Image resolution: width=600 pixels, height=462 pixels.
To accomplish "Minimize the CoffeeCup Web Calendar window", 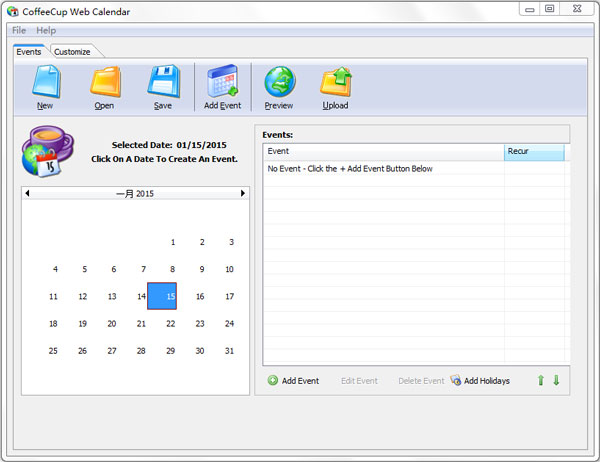I will [x=530, y=9].
